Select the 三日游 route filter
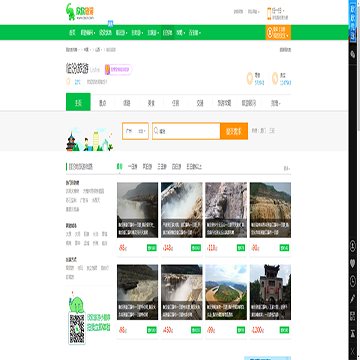360x360 pixels. tap(162, 167)
